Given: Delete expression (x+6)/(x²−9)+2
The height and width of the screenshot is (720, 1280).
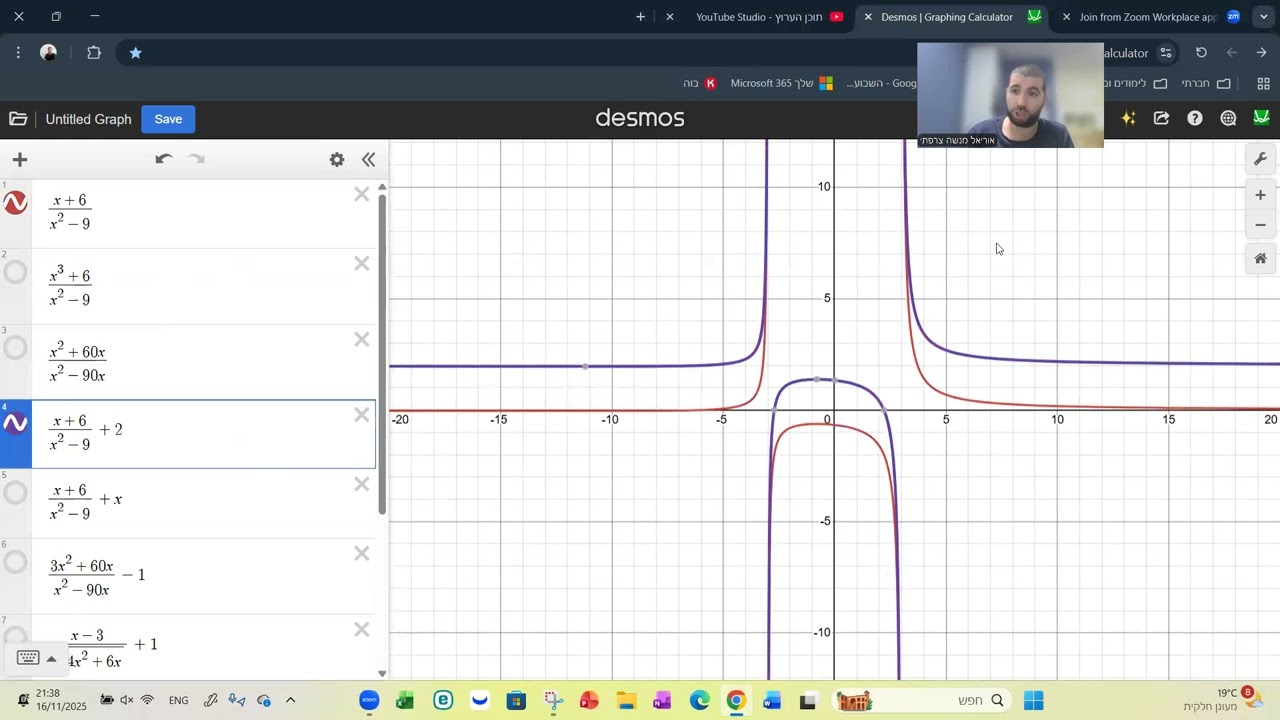Looking at the screenshot, I should pyautogui.click(x=362, y=415).
